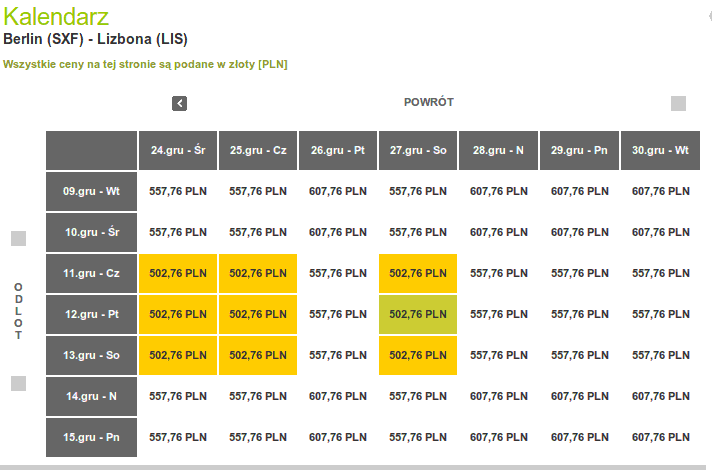Viewport: 712px width, 475px height.
Task: Click the grey later departure dates square
Action: (19, 384)
